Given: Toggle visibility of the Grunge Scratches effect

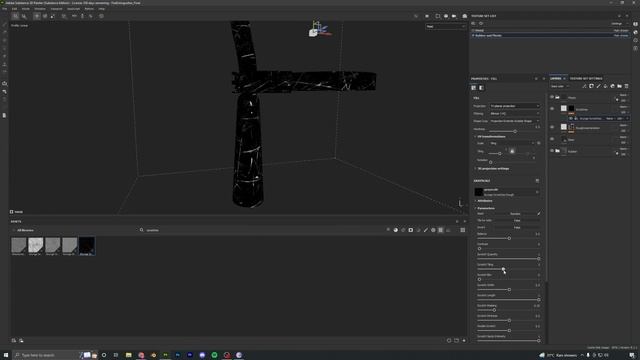Looking at the screenshot, I should (571, 118).
